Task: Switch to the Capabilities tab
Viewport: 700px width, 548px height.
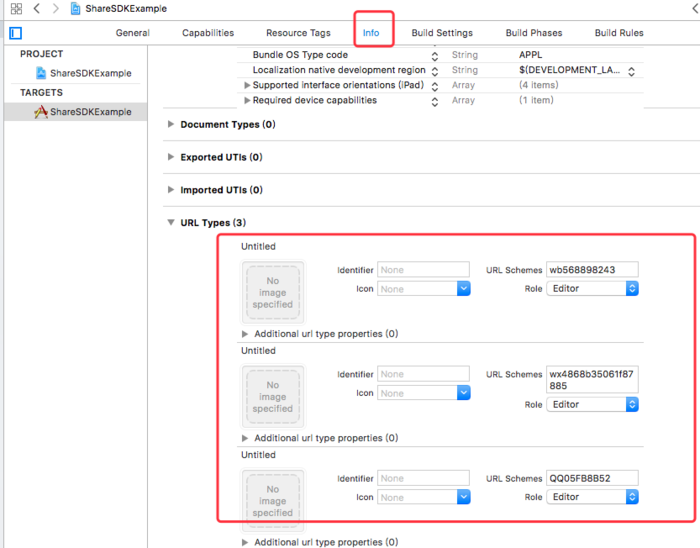Action: pos(208,33)
